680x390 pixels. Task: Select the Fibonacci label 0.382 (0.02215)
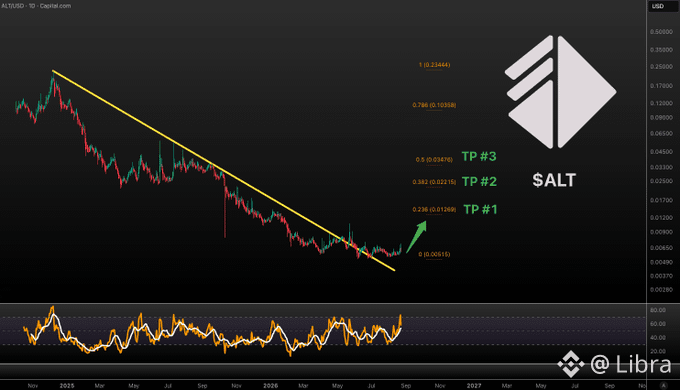click(434, 182)
